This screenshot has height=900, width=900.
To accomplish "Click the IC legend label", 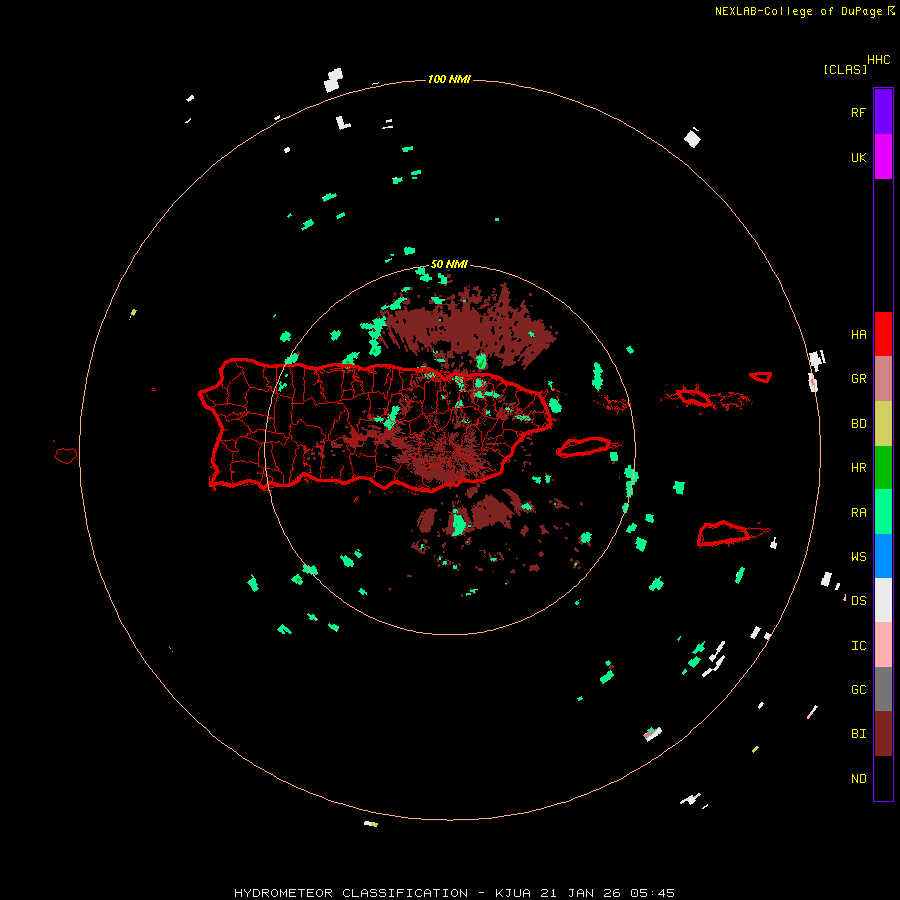I will click(x=858, y=646).
